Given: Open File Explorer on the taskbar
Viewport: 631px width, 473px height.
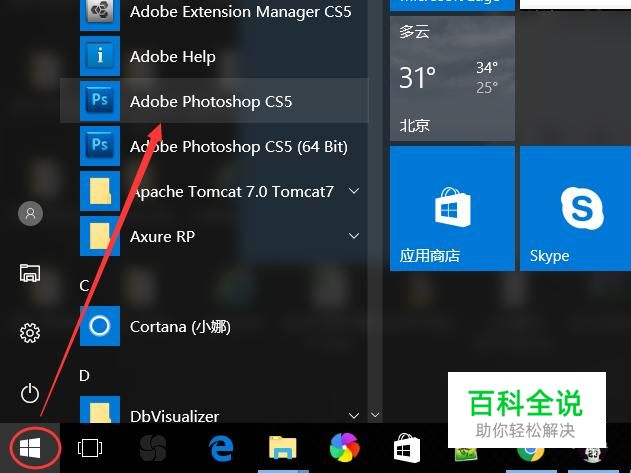Looking at the screenshot, I should coord(283,448).
